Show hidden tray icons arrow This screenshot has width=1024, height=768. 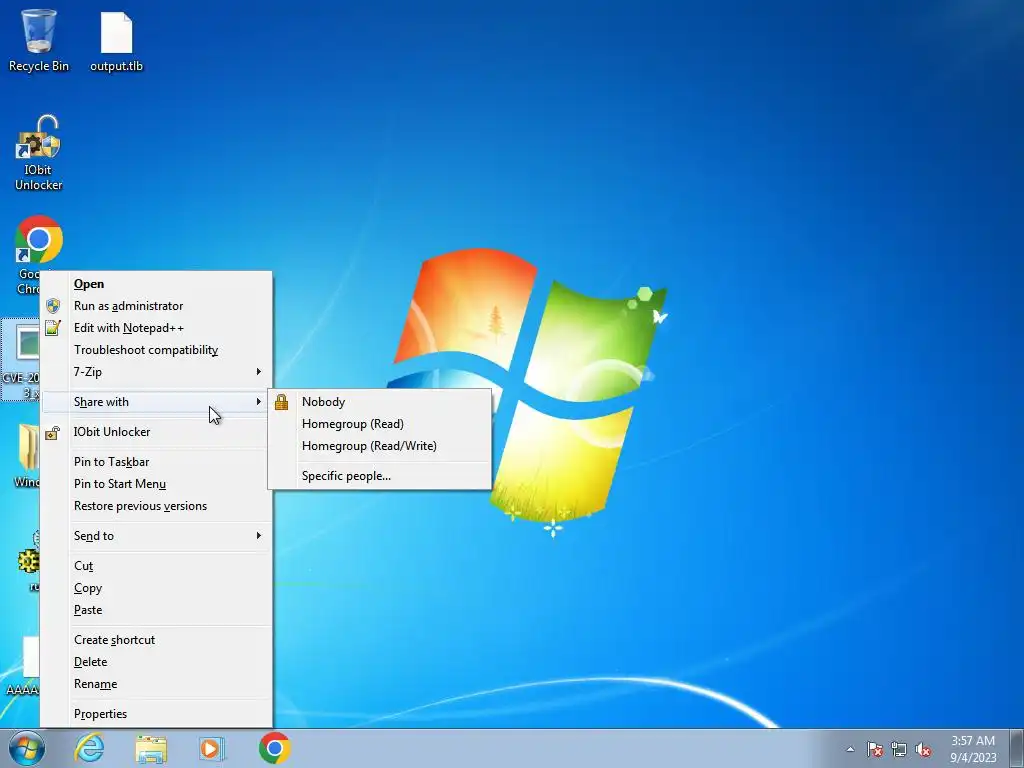coord(850,750)
